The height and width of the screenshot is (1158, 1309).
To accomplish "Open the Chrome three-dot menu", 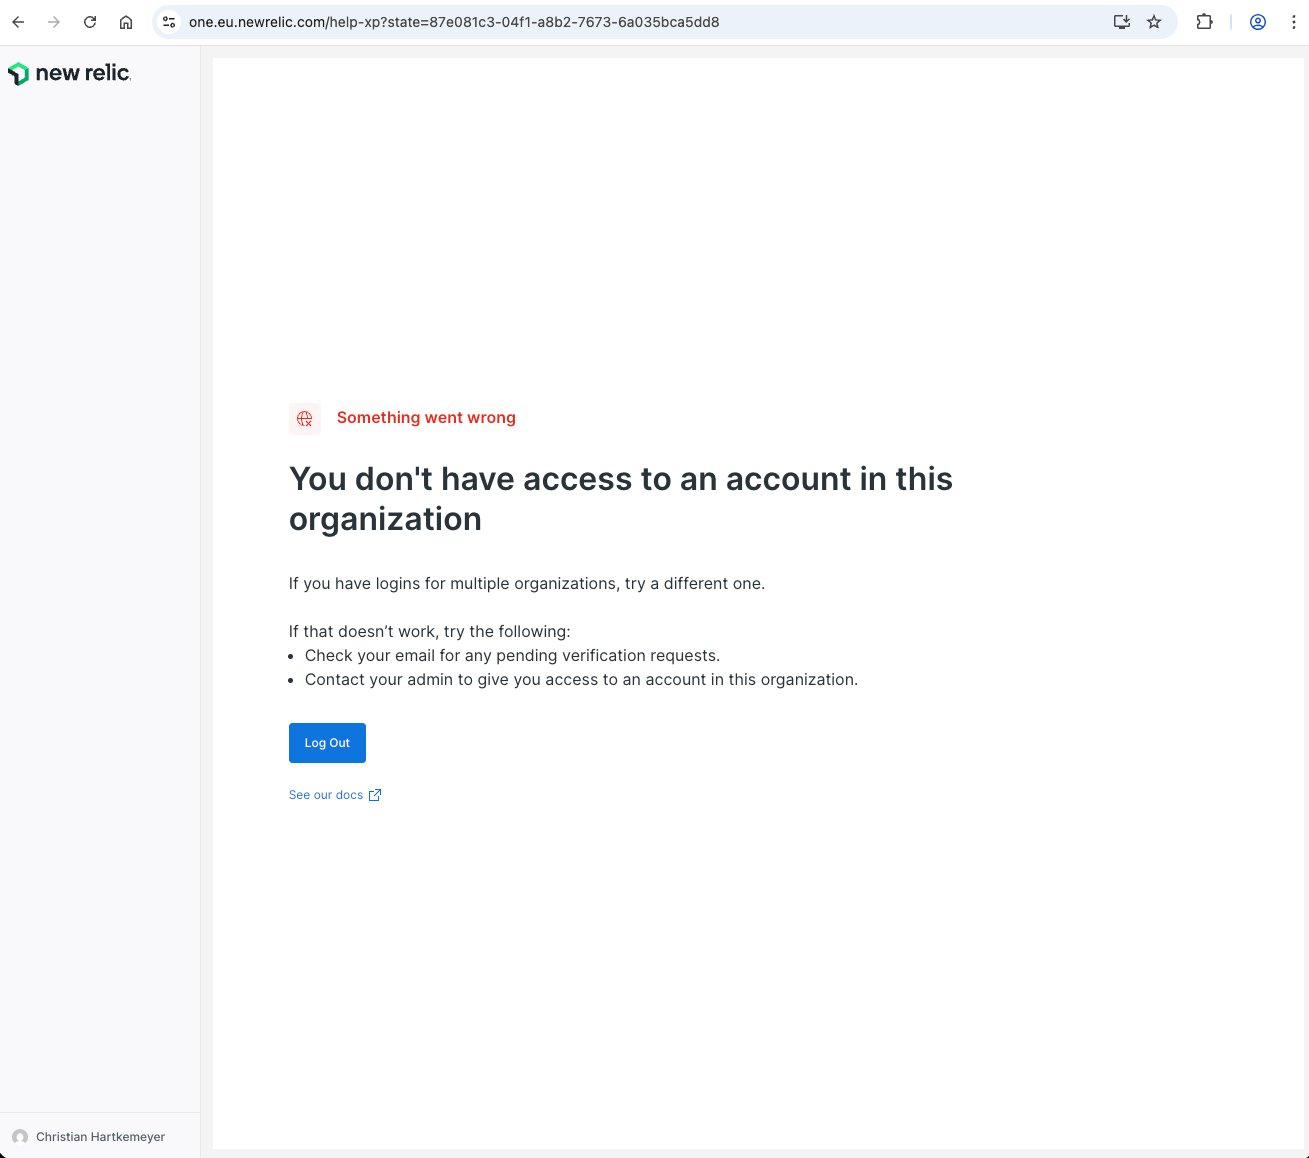I will [x=1293, y=22].
